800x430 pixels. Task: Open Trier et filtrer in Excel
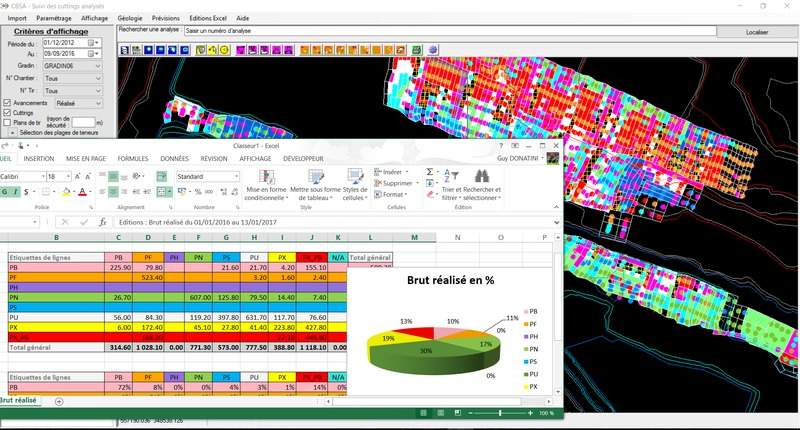(x=451, y=185)
